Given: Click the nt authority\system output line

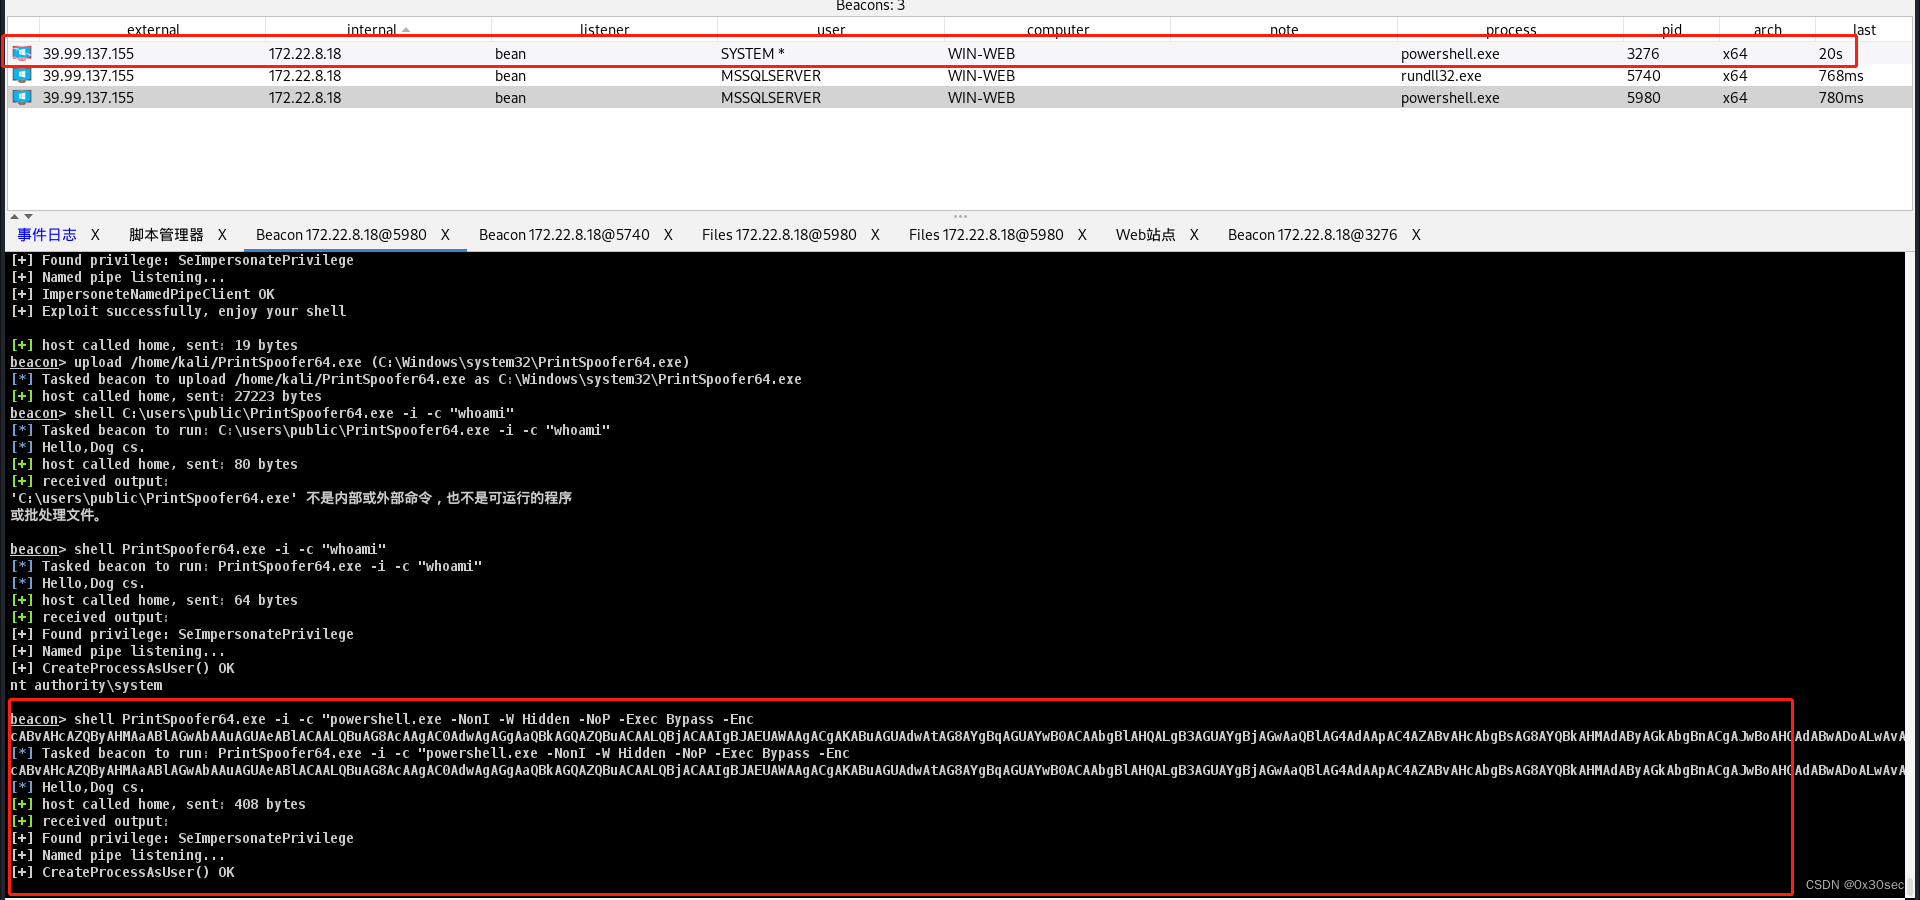Looking at the screenshot, I should coord(86,685).
